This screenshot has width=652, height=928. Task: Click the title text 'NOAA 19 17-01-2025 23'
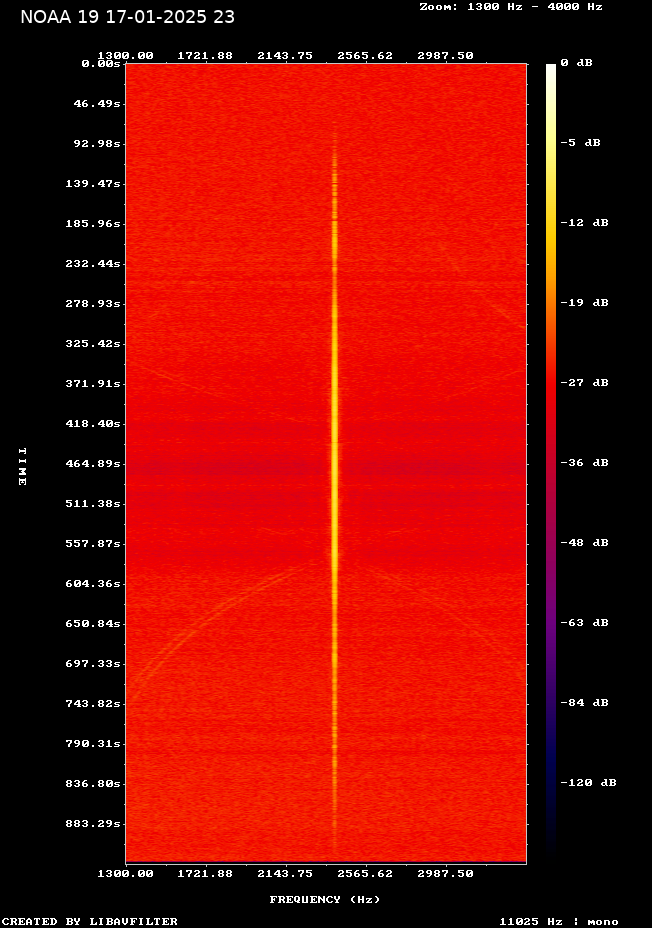pyautogui.click(x=128, y=17)
